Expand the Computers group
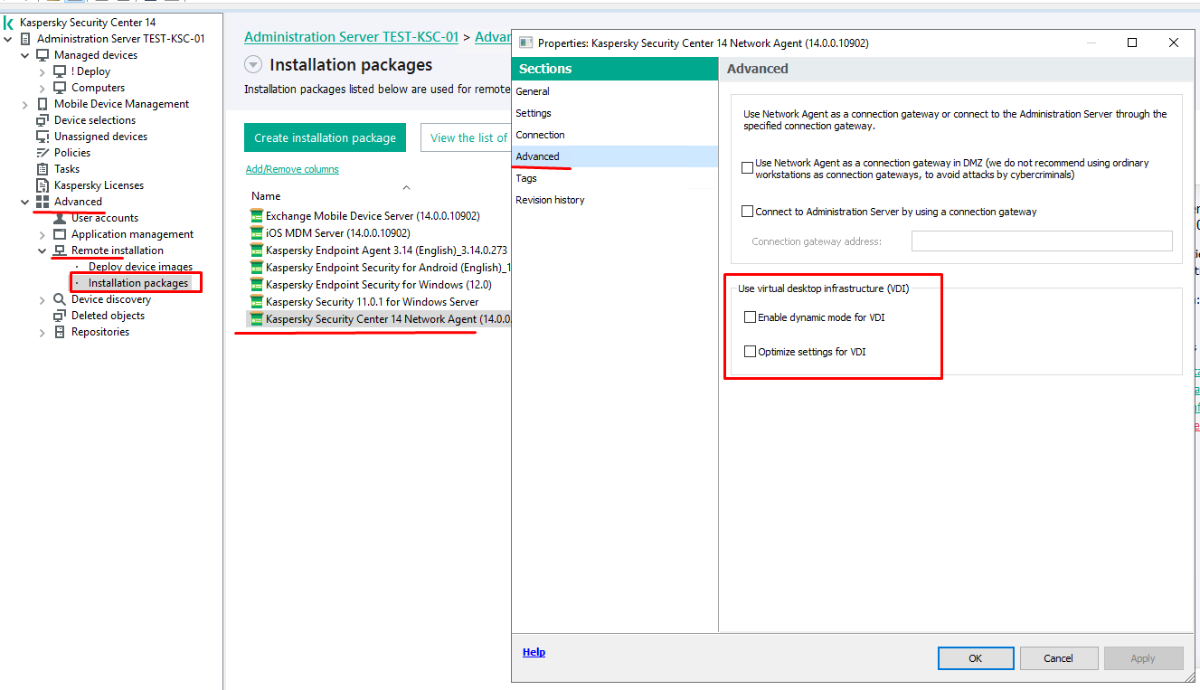1200x690 pixels. [x=43, y=88]
